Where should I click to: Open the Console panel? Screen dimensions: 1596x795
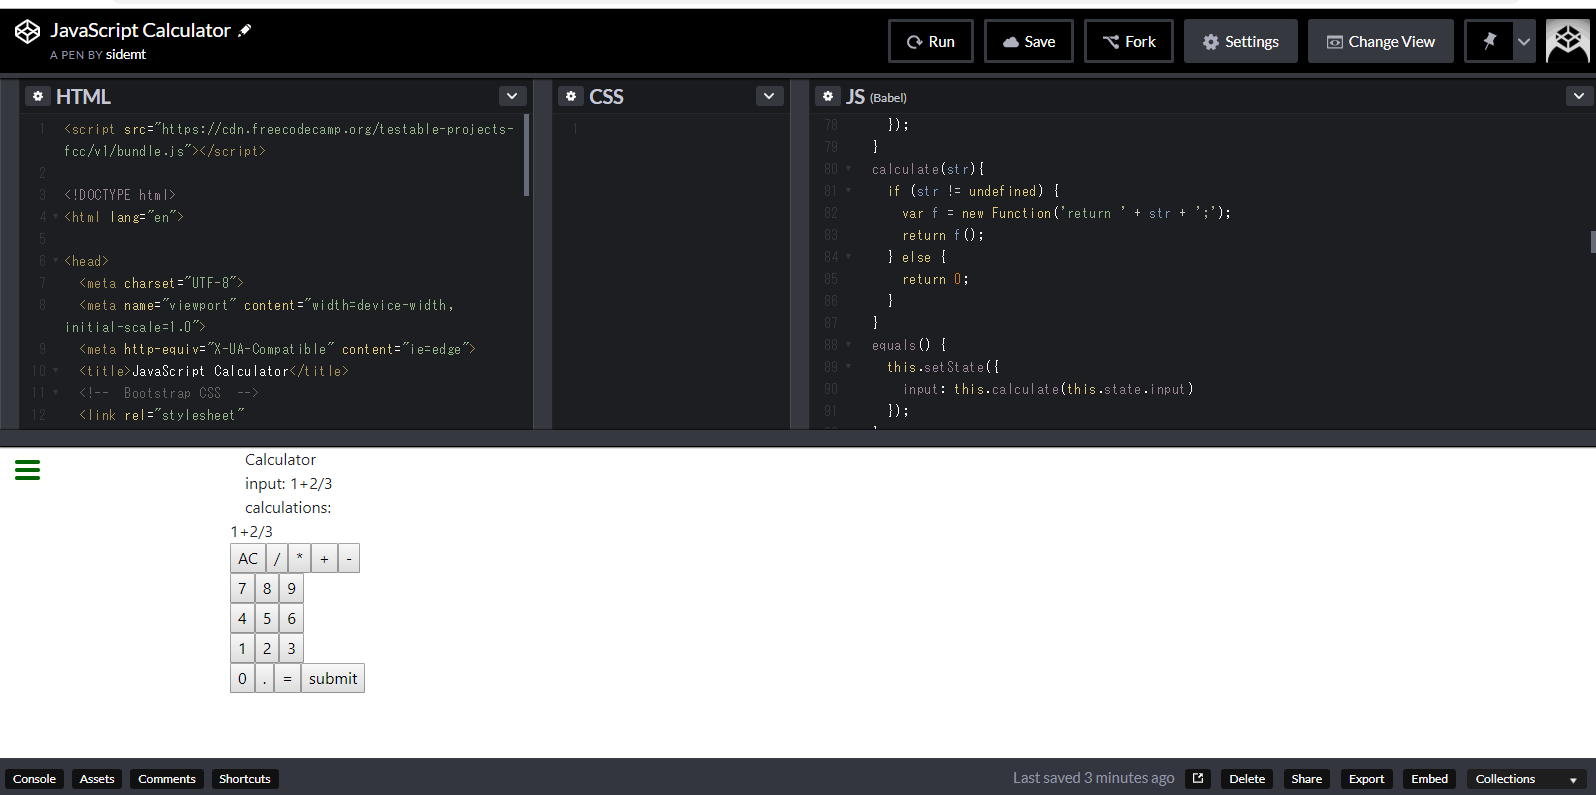pos(34,779)
